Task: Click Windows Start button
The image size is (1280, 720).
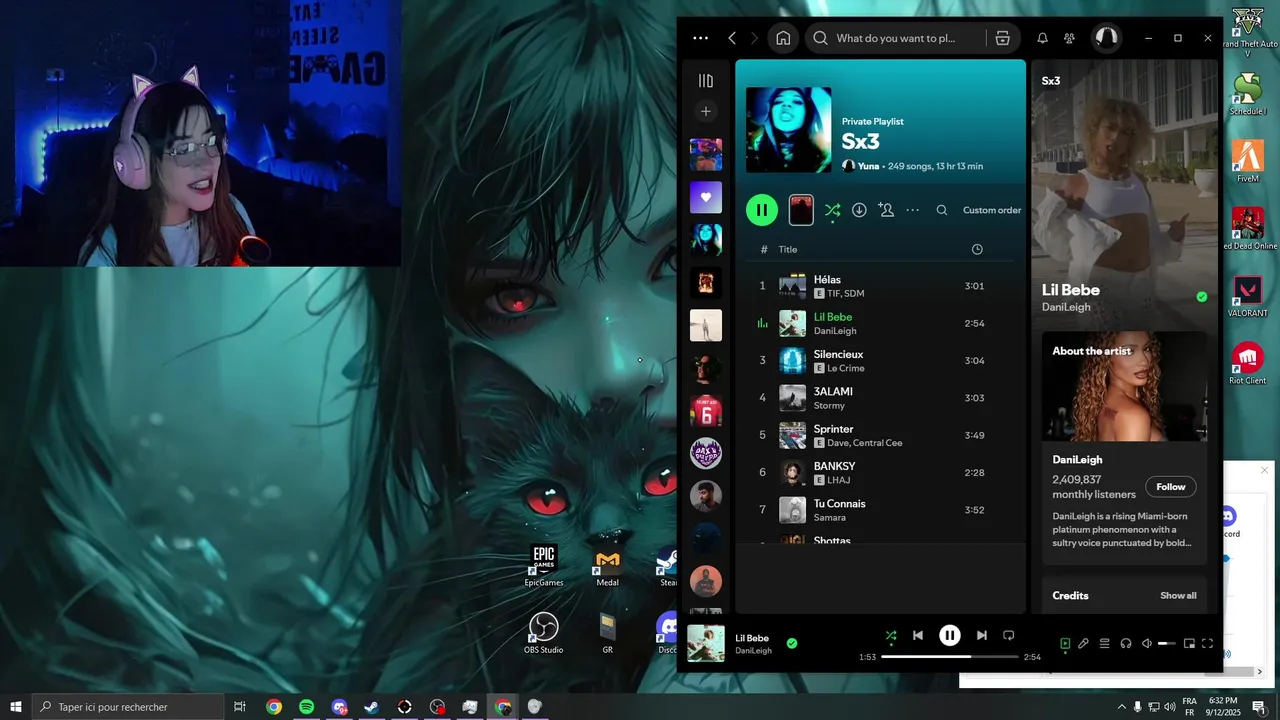Action: click(x=15, y=707)
